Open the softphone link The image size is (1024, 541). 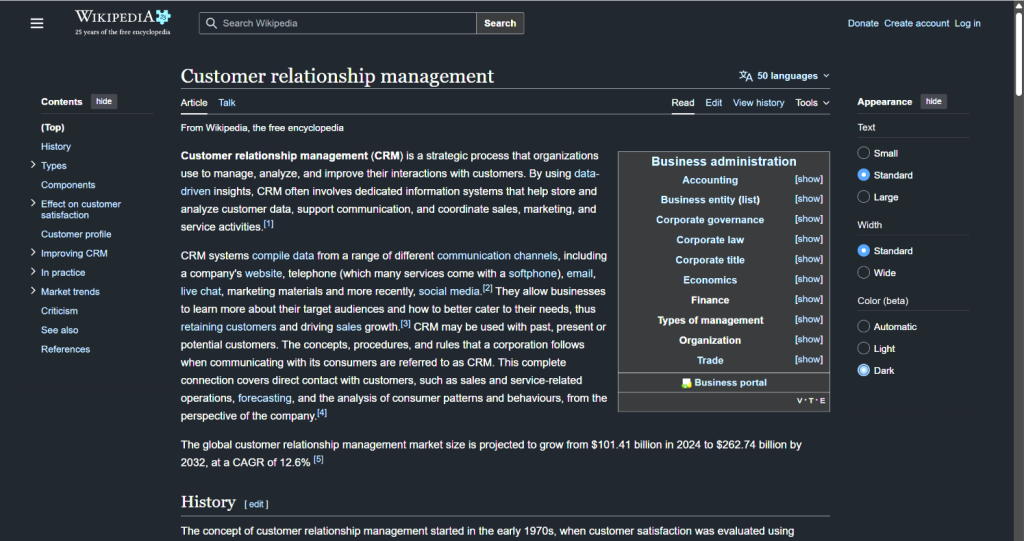pos(532,274)
